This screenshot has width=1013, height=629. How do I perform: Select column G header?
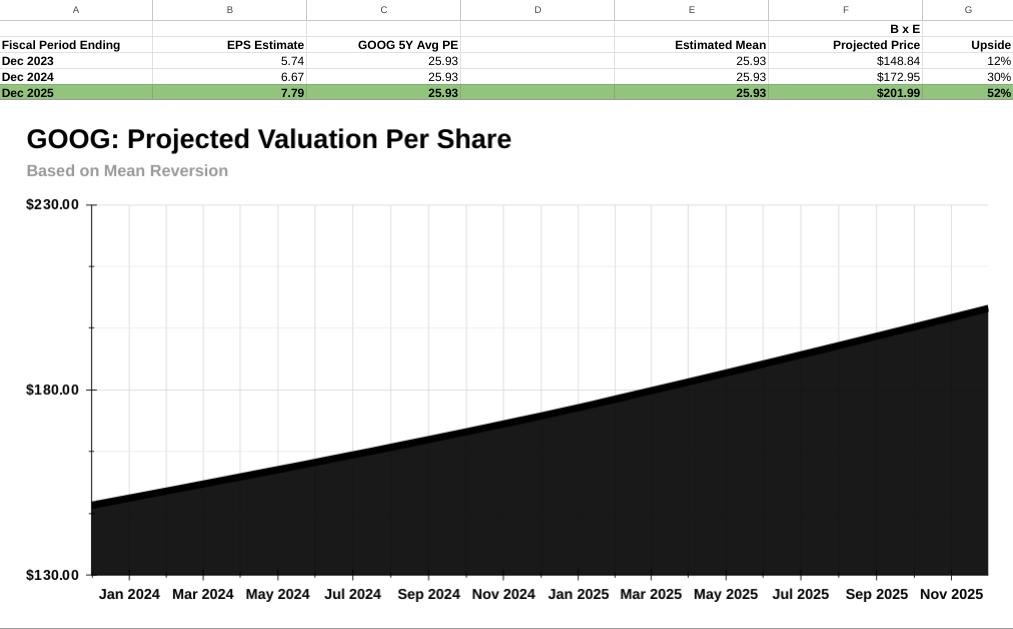[967, 10]
